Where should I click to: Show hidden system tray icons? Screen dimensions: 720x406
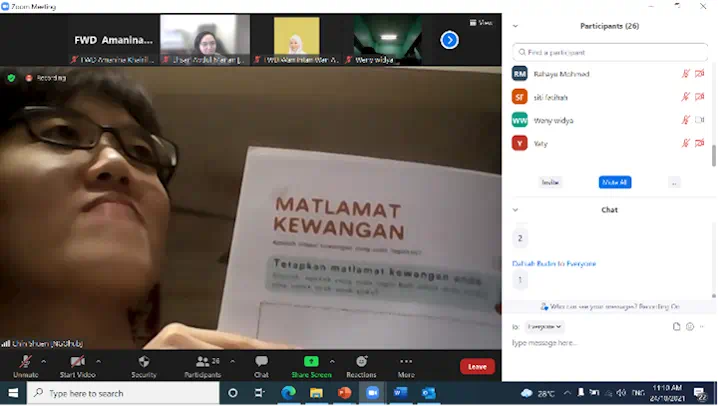coord(568,393)
